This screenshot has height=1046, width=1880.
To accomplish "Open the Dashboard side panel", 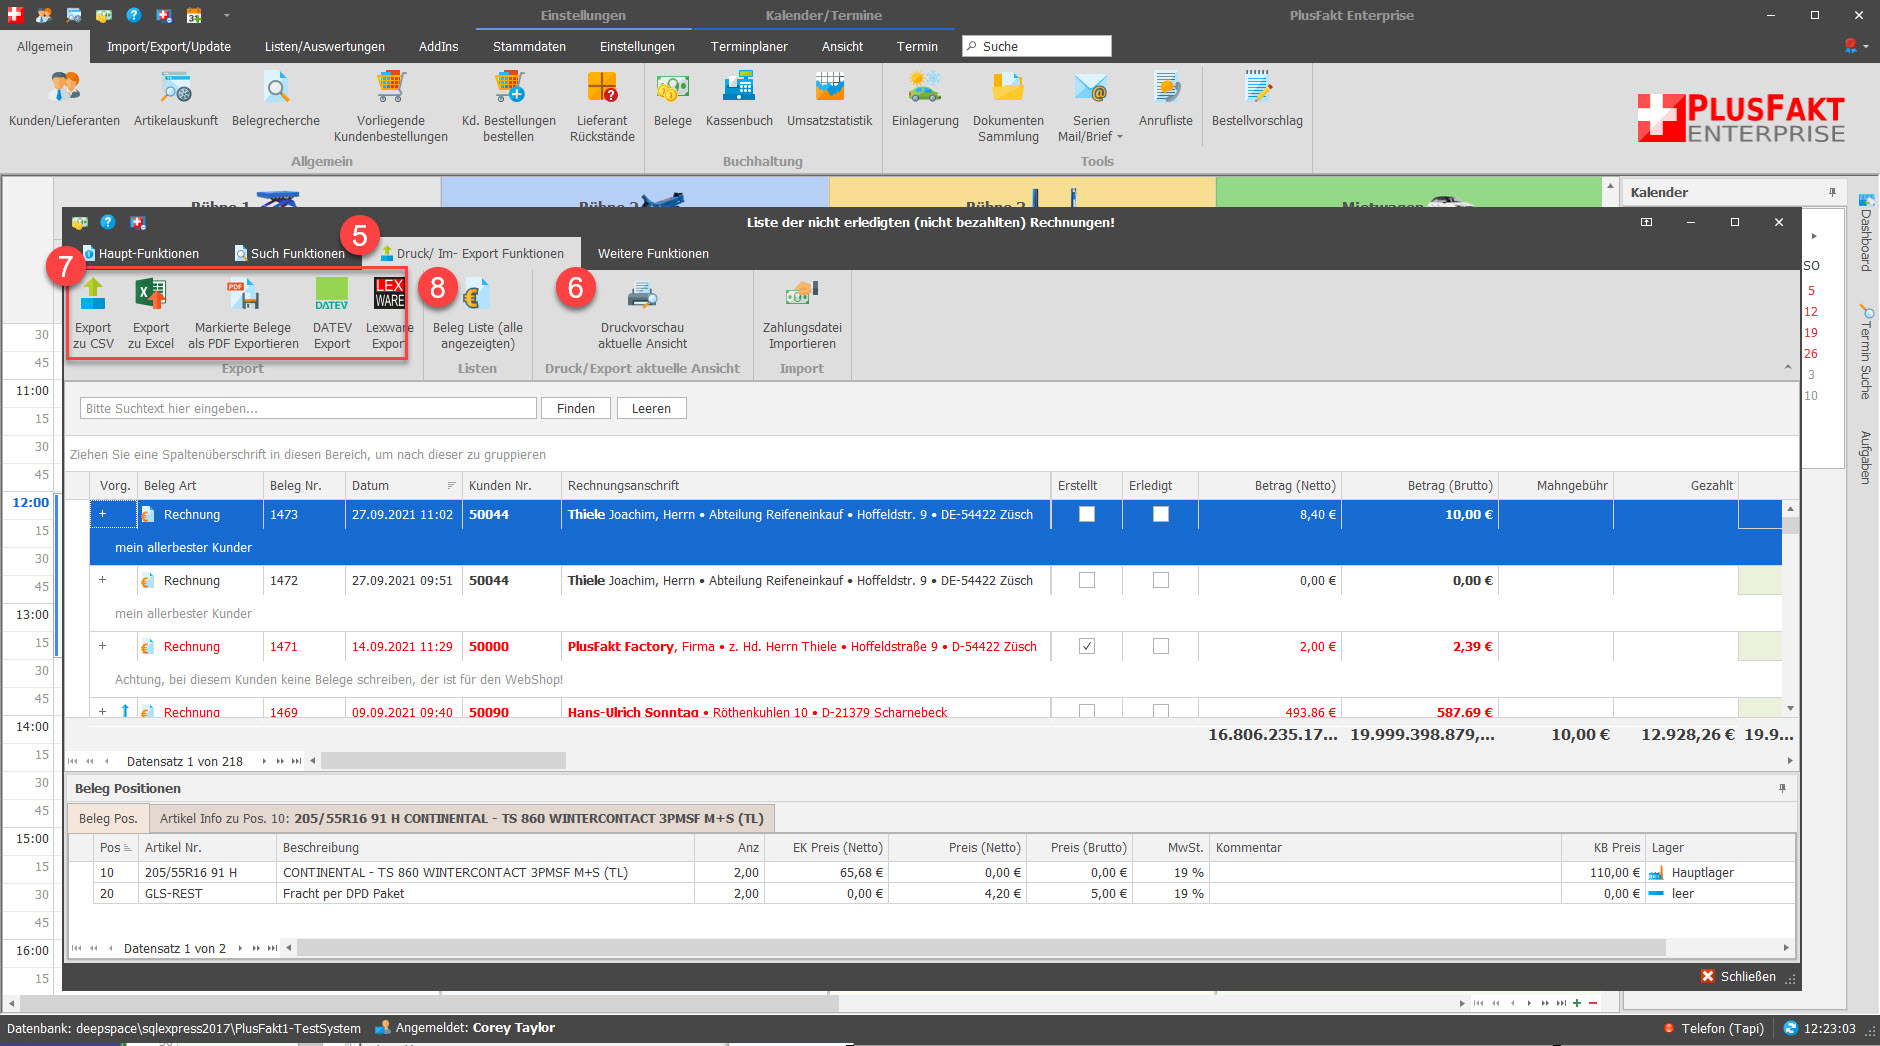I will (x=1866, y=234).
